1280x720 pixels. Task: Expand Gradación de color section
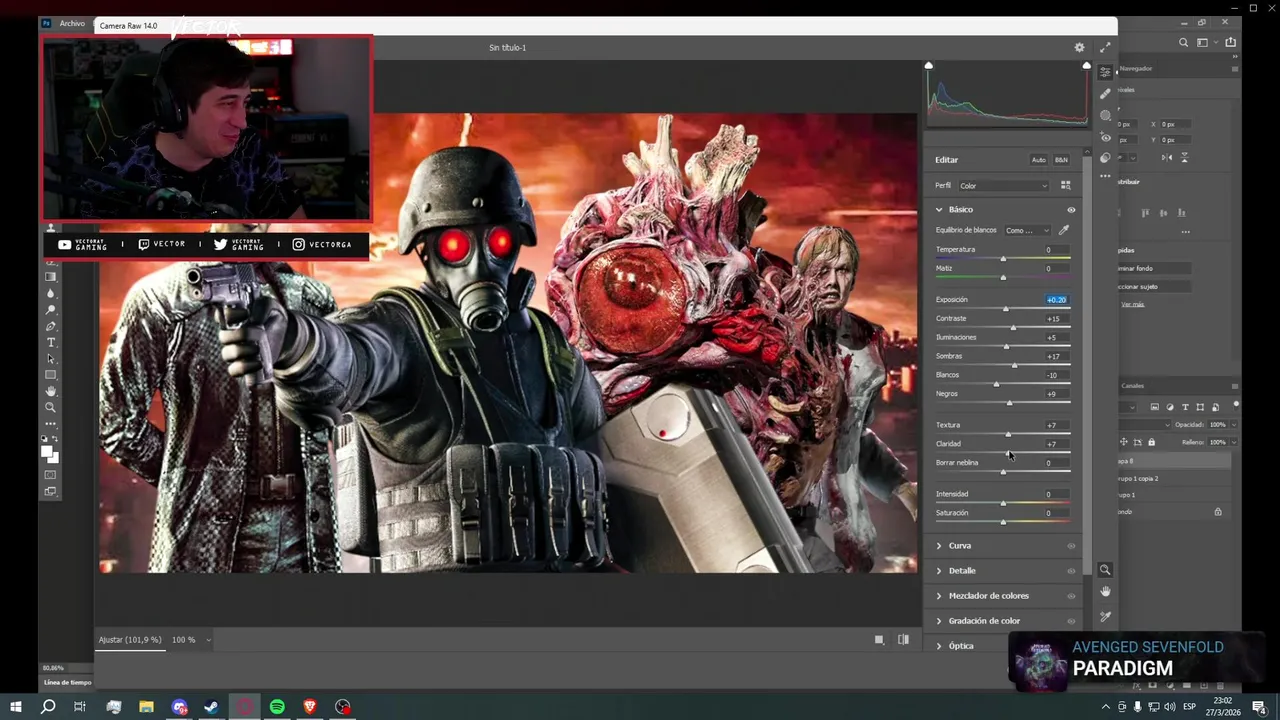(x=939, y=621)
